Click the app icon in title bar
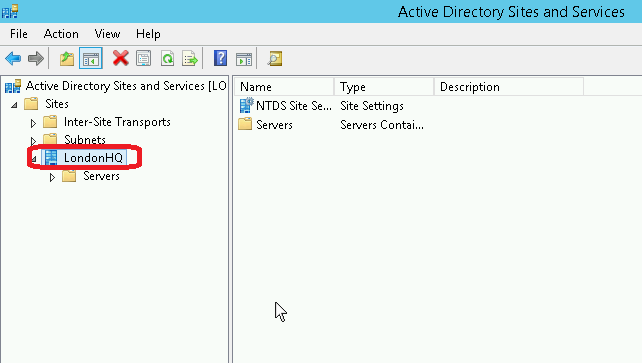 pos(10,11)
